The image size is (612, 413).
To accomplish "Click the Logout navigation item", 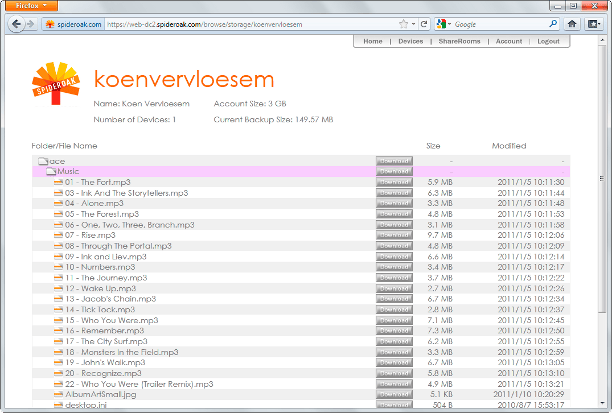I will (x=548, y=41).
